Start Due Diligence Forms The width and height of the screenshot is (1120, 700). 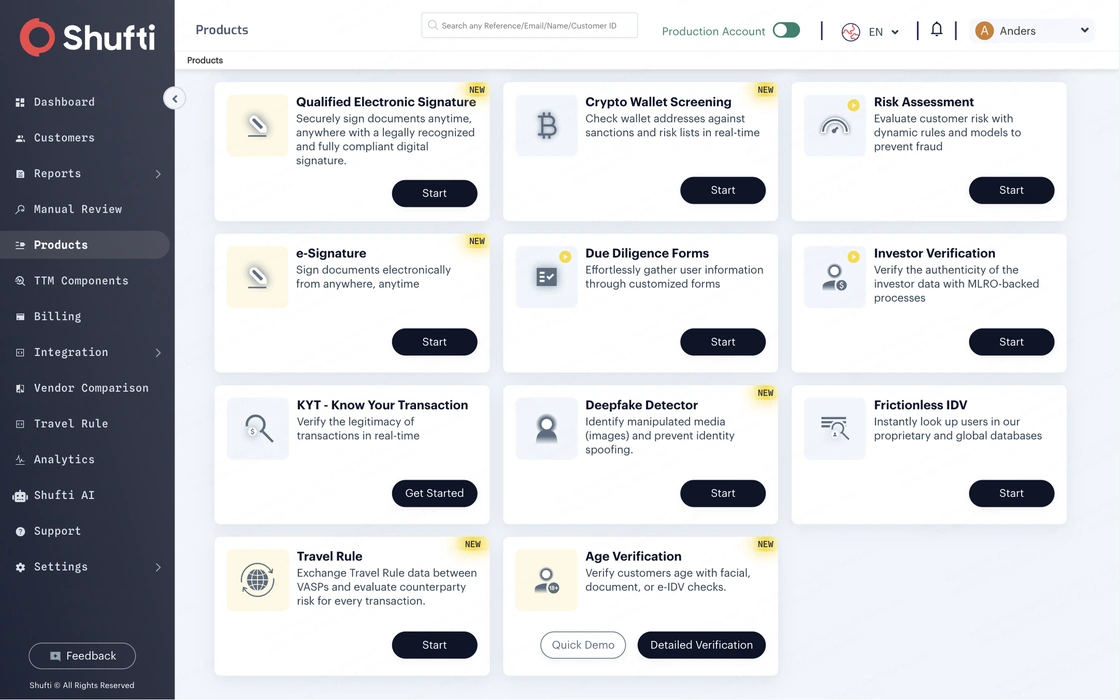pyautogui.click(x=723, y=342)
